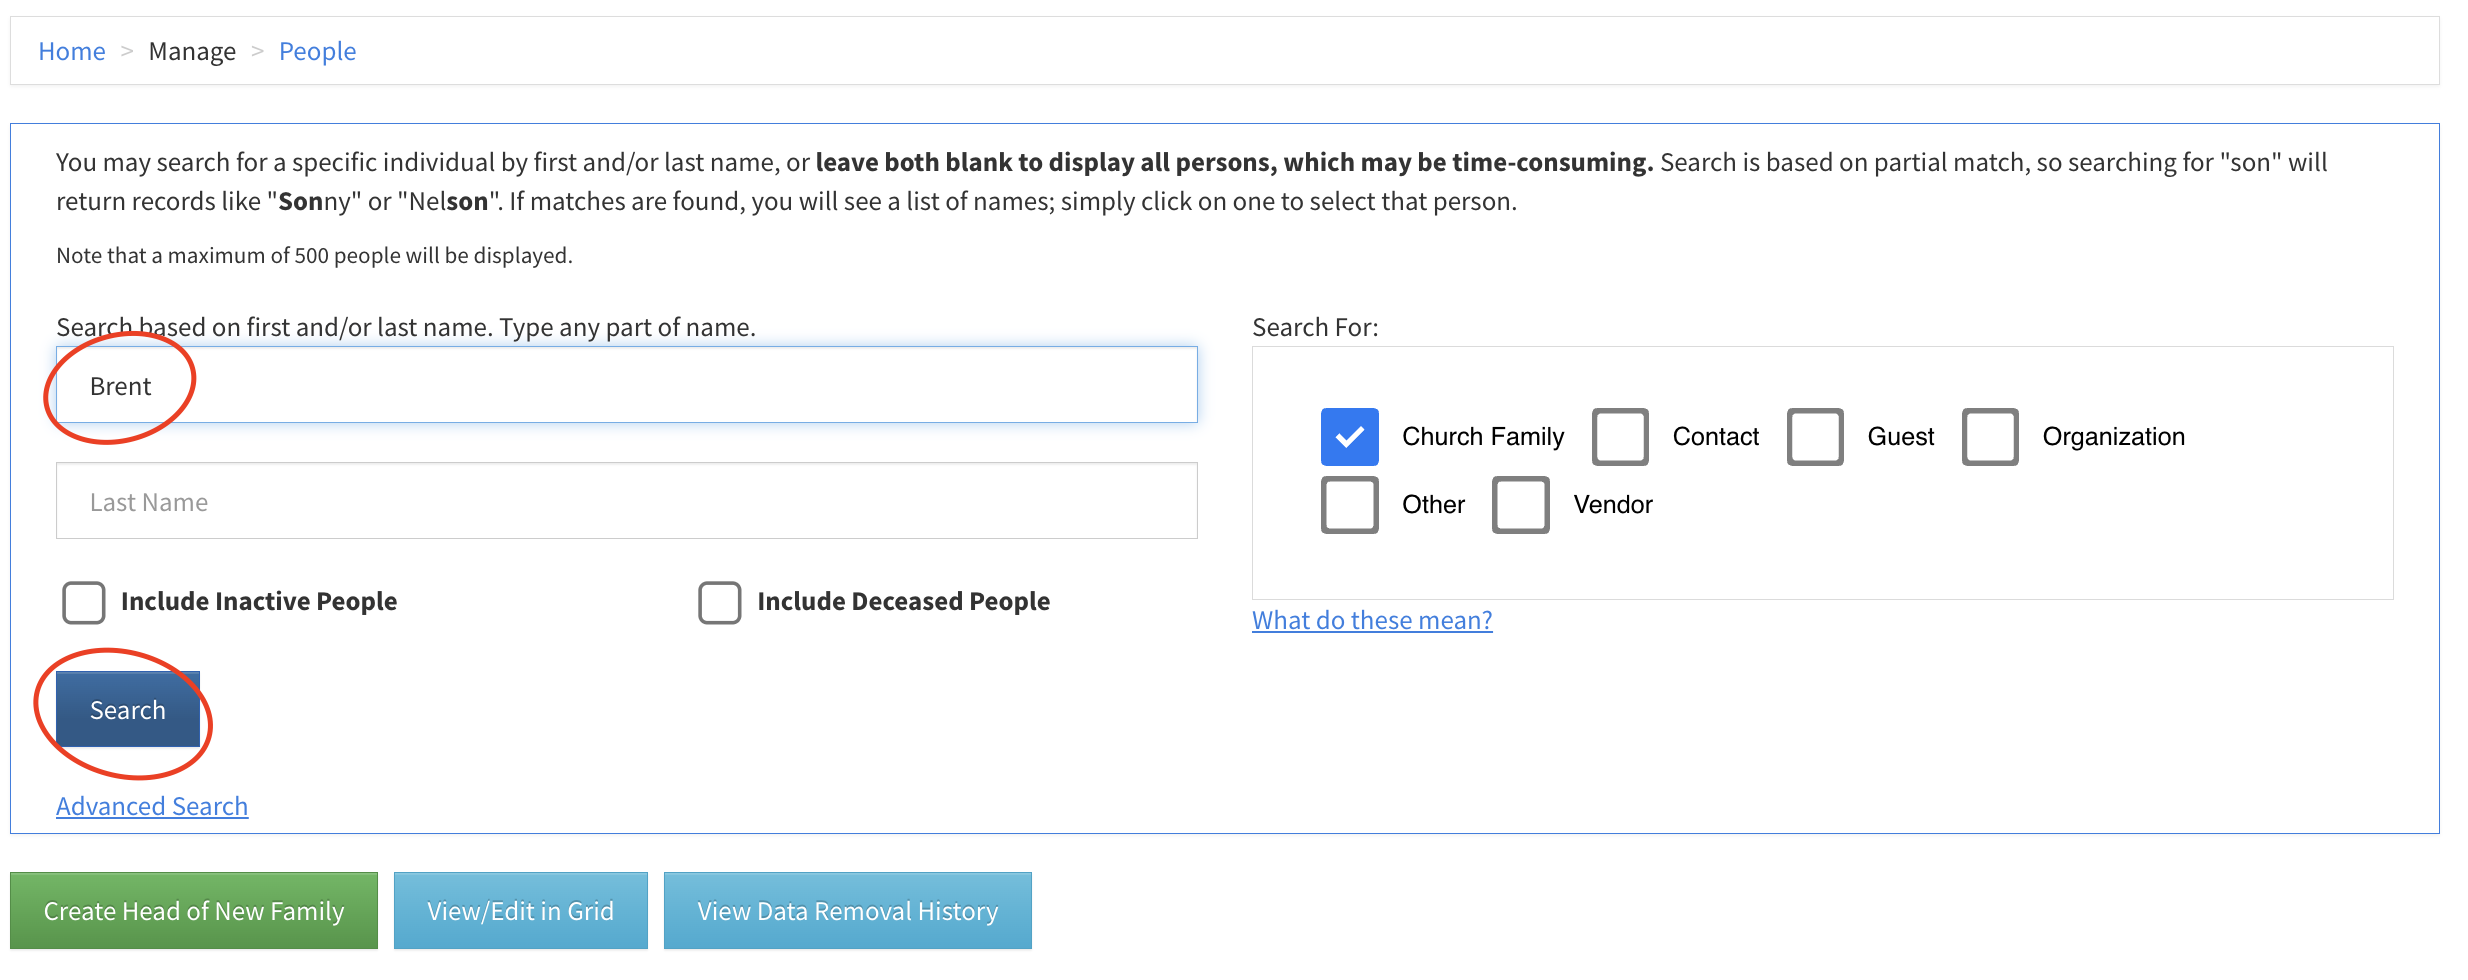
Task: Enable Include Inactive People checkbox
Action: [x=84, y=602]
